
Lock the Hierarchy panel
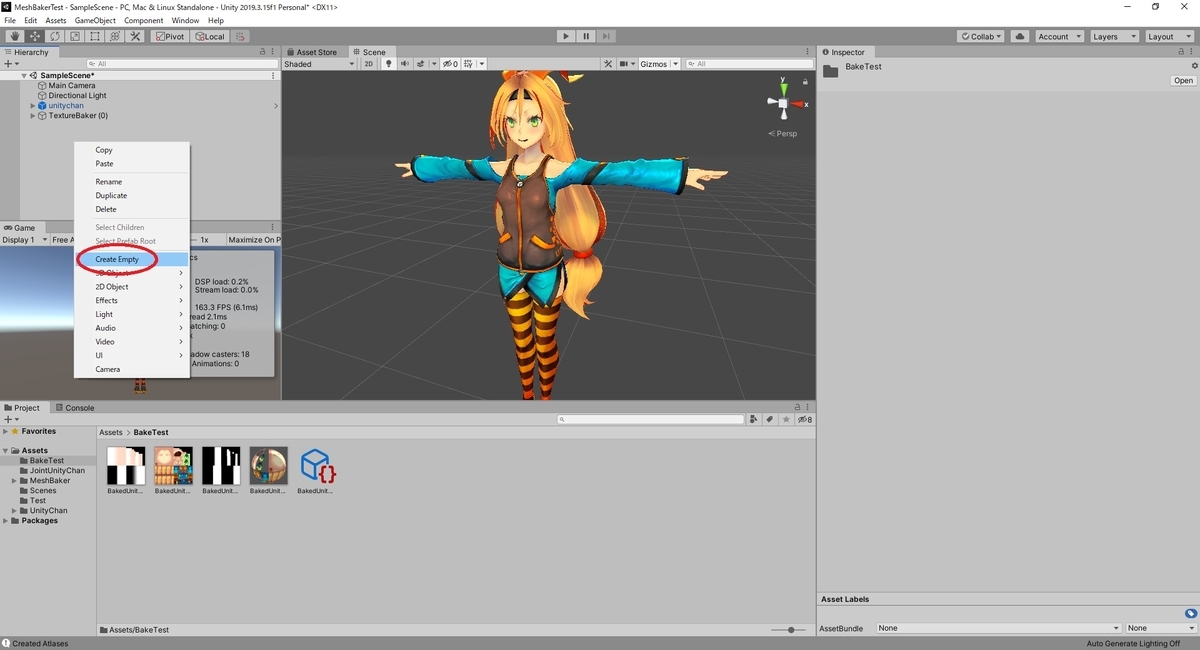click(x=263, y=52)
